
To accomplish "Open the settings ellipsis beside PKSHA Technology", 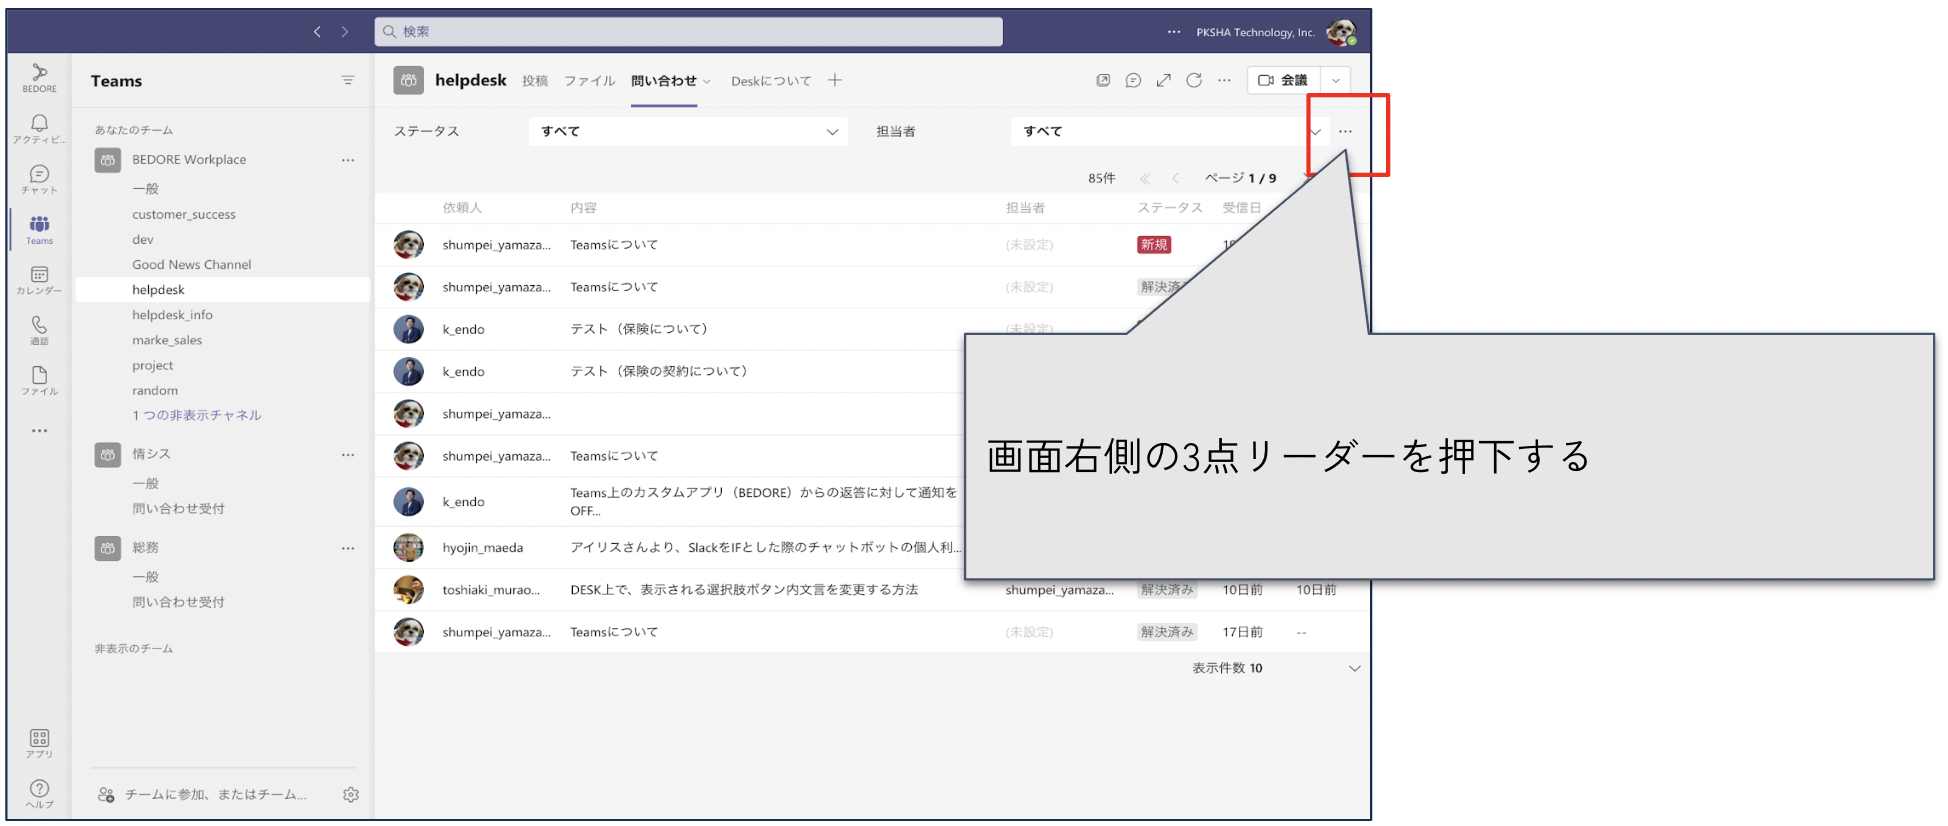I will [1174, 32].
